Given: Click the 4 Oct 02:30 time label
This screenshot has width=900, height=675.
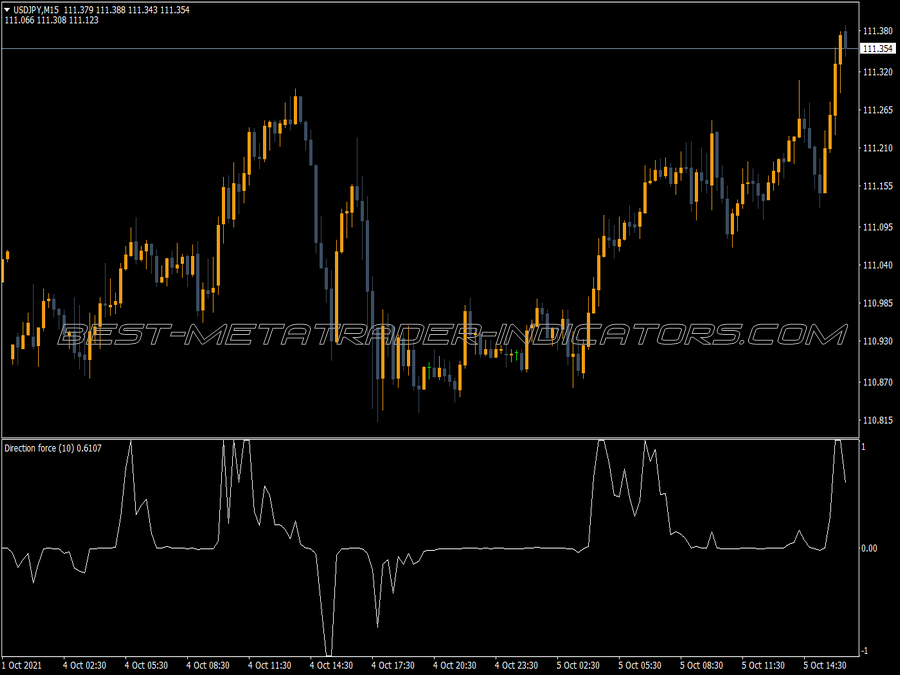Looking at the screenshot, I should [x=84, y=666].
